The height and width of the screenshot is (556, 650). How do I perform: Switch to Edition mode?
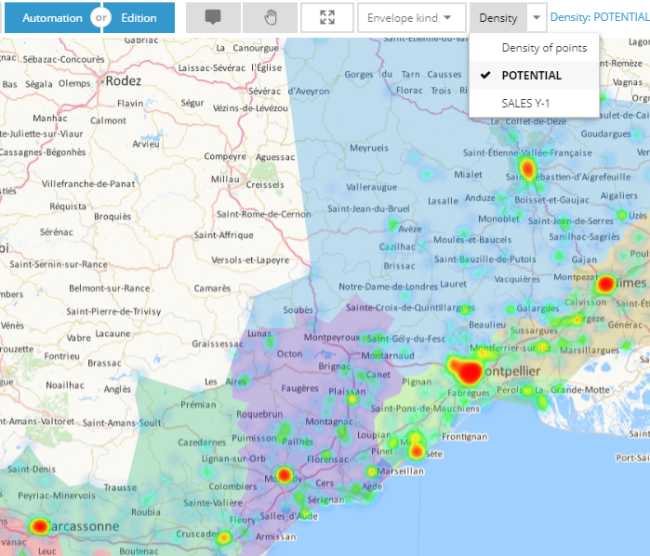(138, 17)
